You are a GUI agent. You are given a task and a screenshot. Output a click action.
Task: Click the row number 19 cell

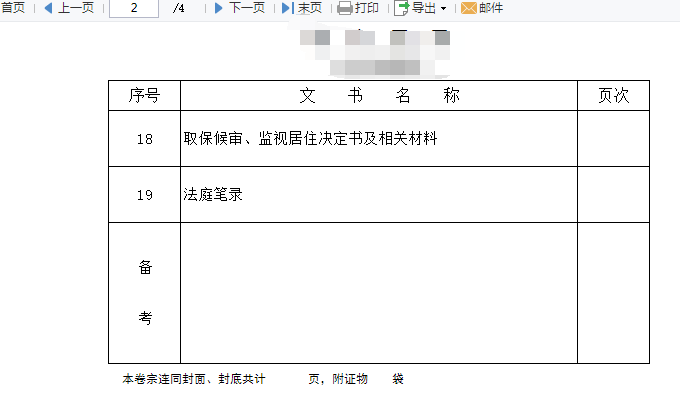tap(144, 194)
